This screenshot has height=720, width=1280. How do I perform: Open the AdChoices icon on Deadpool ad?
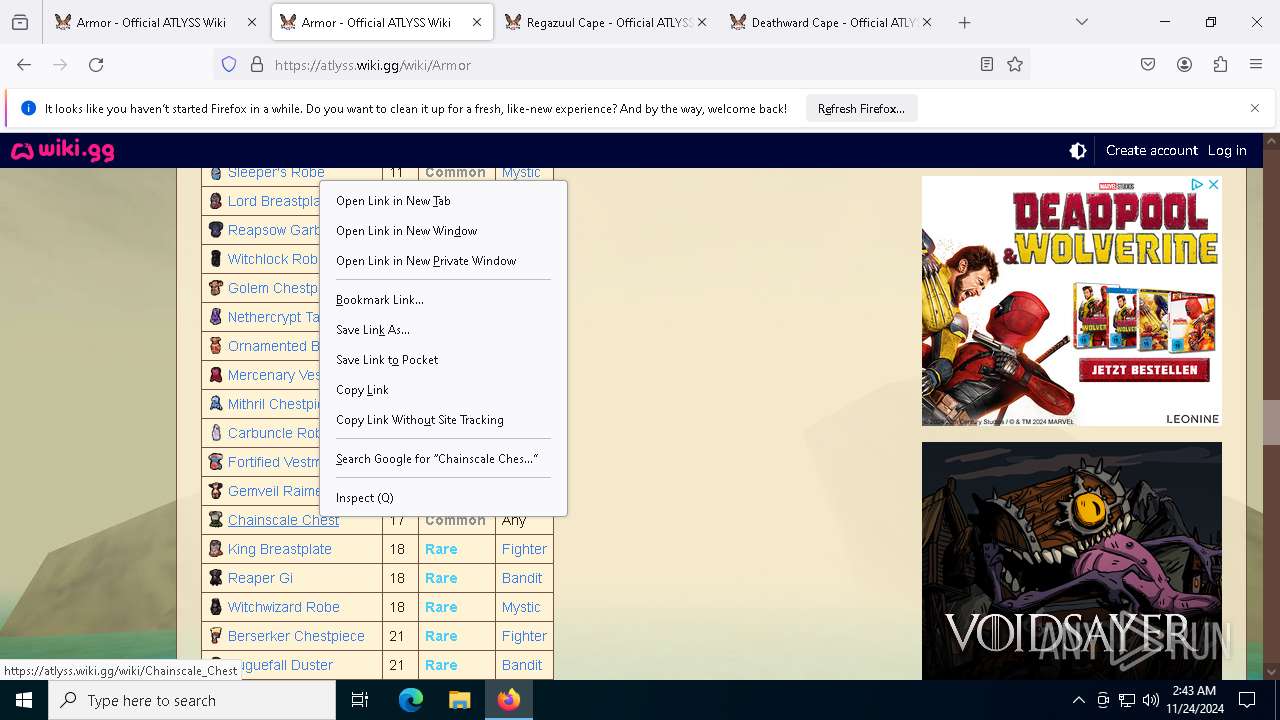1196,185
